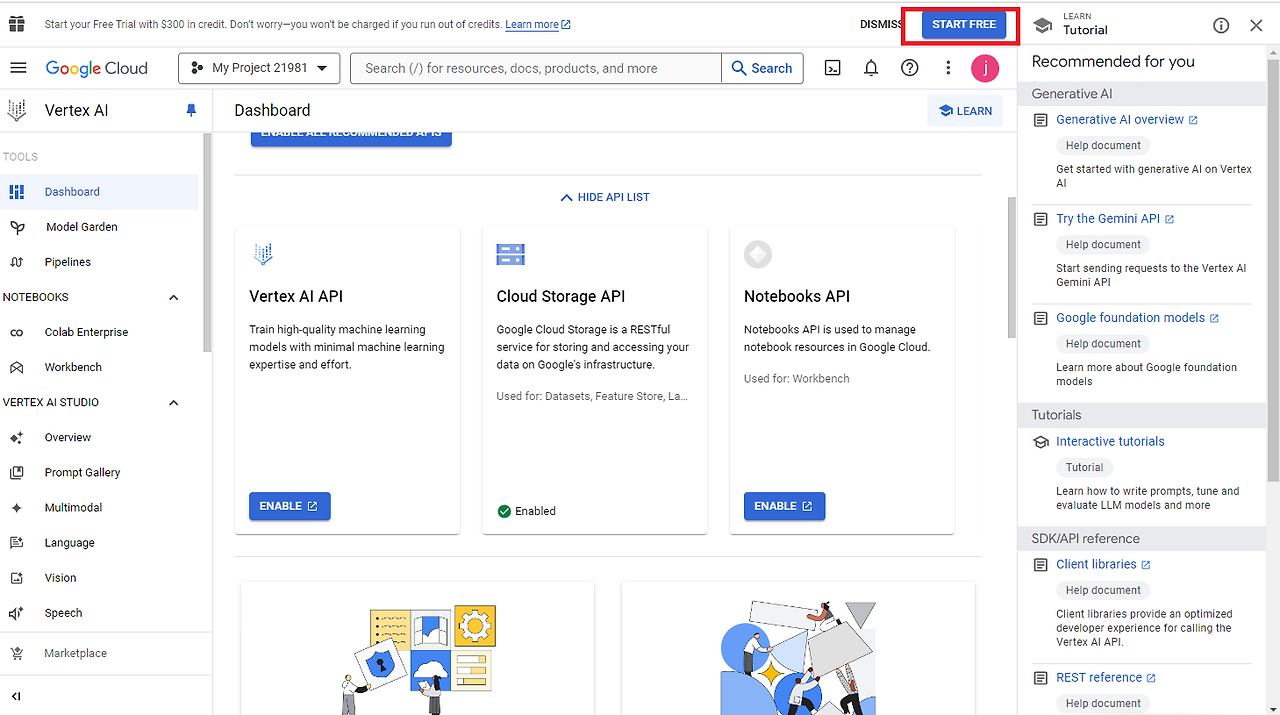1280x715 pixels.
Task: Click Learn more link in banner
Action: click(538, 24)
